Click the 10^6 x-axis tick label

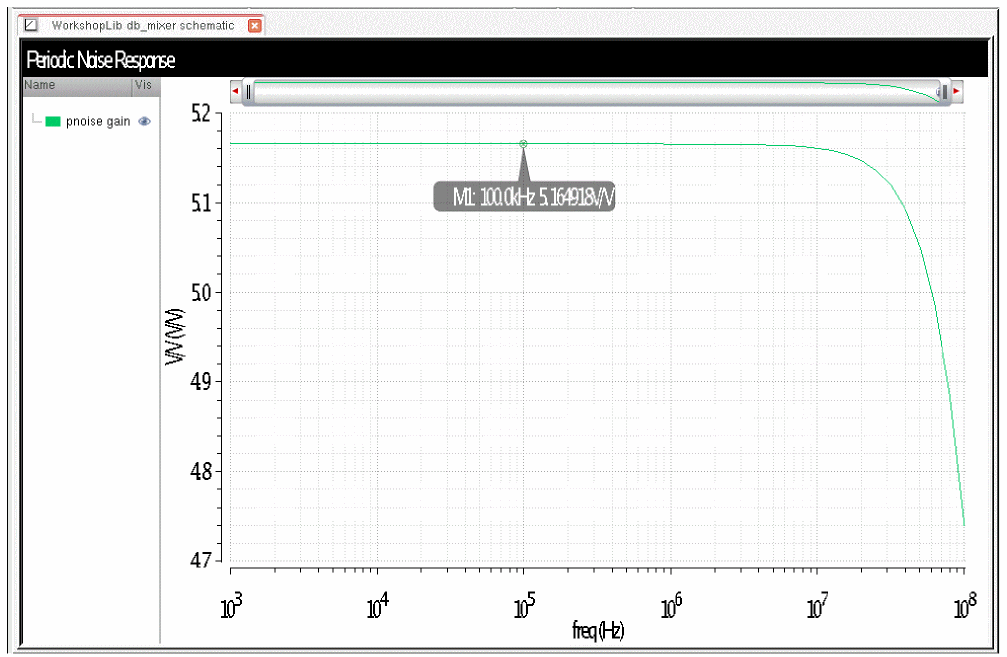pyautogui.click(x=671, y=605)
